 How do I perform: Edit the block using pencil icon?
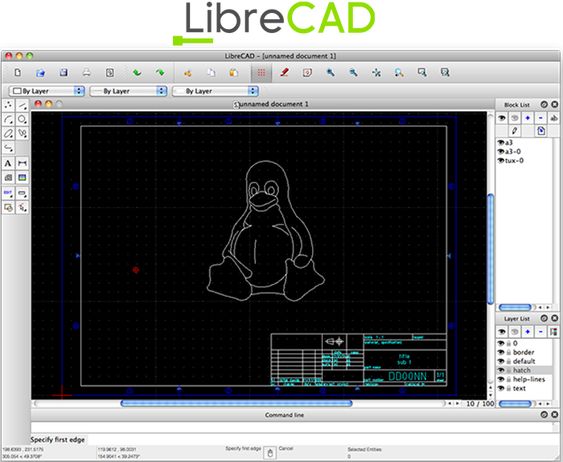[x=515, y=131]
